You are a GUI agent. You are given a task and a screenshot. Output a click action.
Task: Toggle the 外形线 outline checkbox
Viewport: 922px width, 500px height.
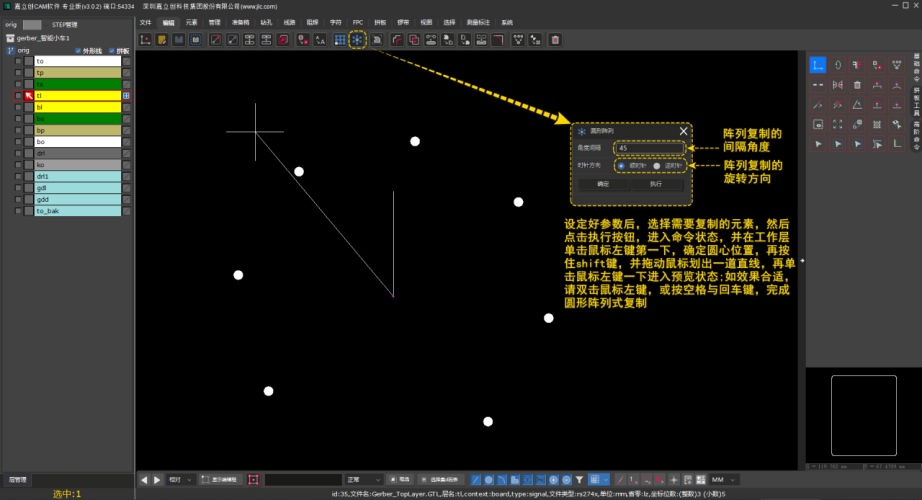[x=78, y=51]
